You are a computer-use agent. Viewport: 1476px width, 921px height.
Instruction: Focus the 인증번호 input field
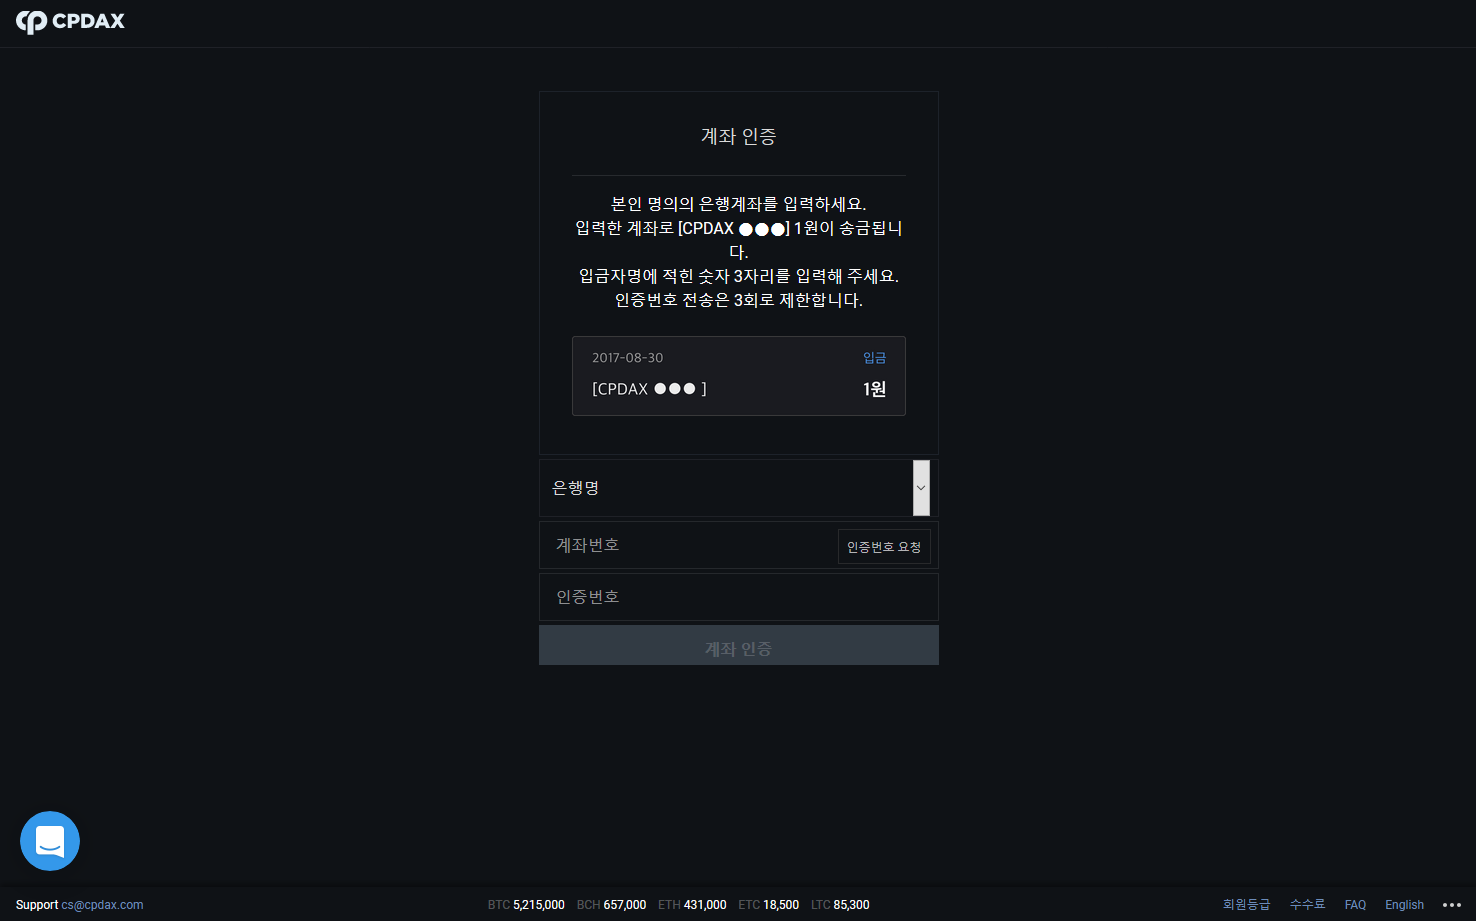[x=739, y=597]
